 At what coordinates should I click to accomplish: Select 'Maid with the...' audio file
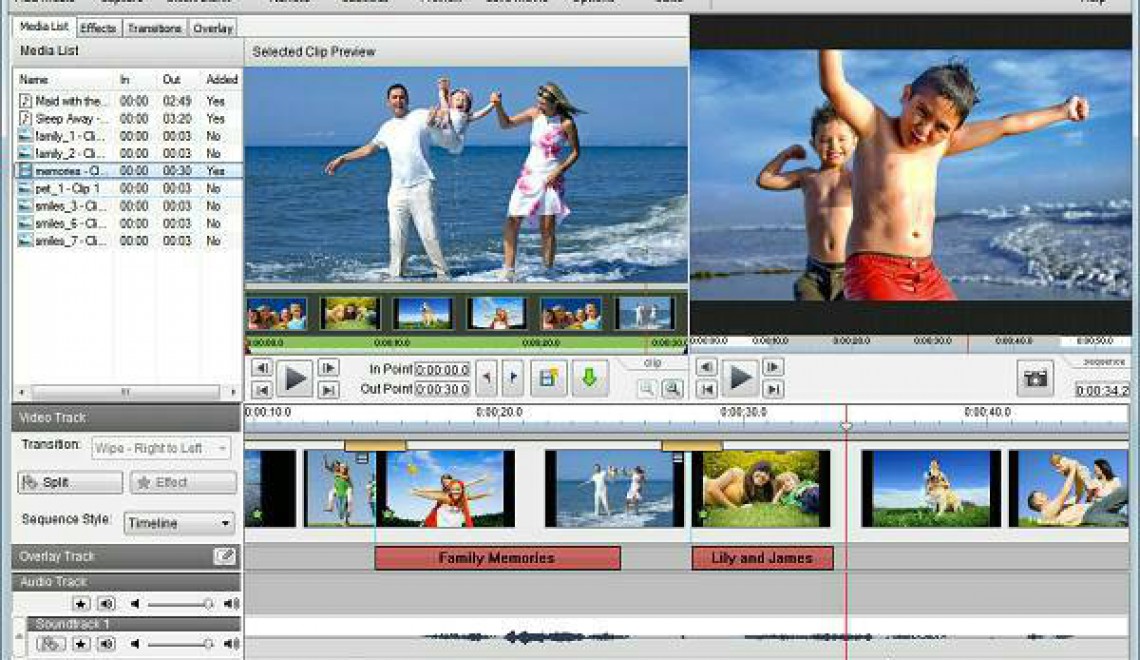coord(127,101)
